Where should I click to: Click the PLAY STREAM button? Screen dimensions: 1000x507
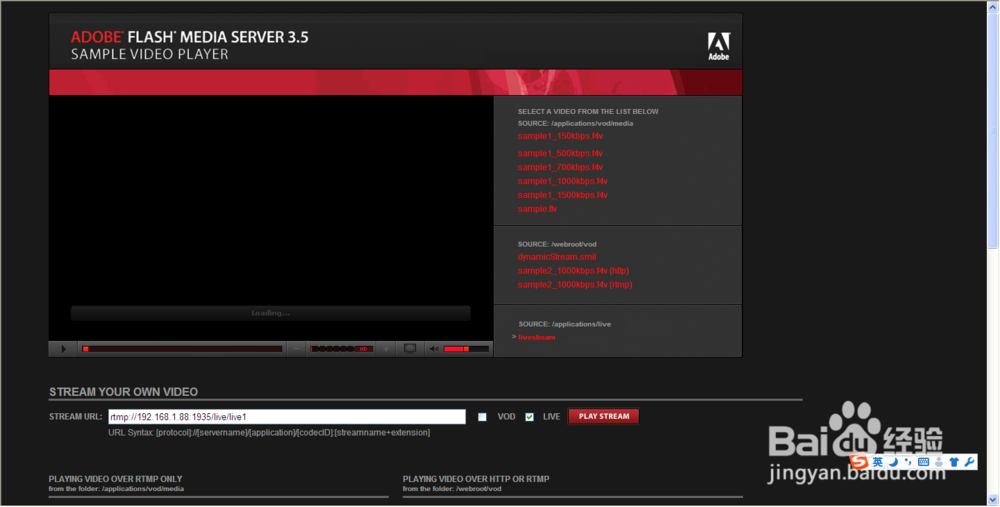click(x=604, y=416)
